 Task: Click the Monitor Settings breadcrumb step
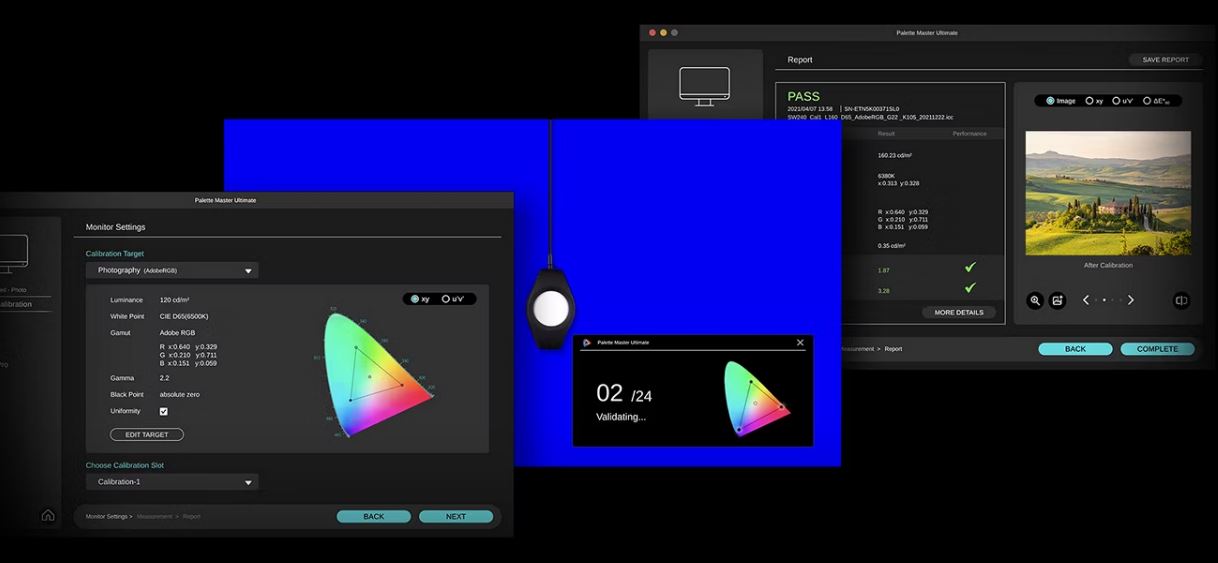coord(108,517)
